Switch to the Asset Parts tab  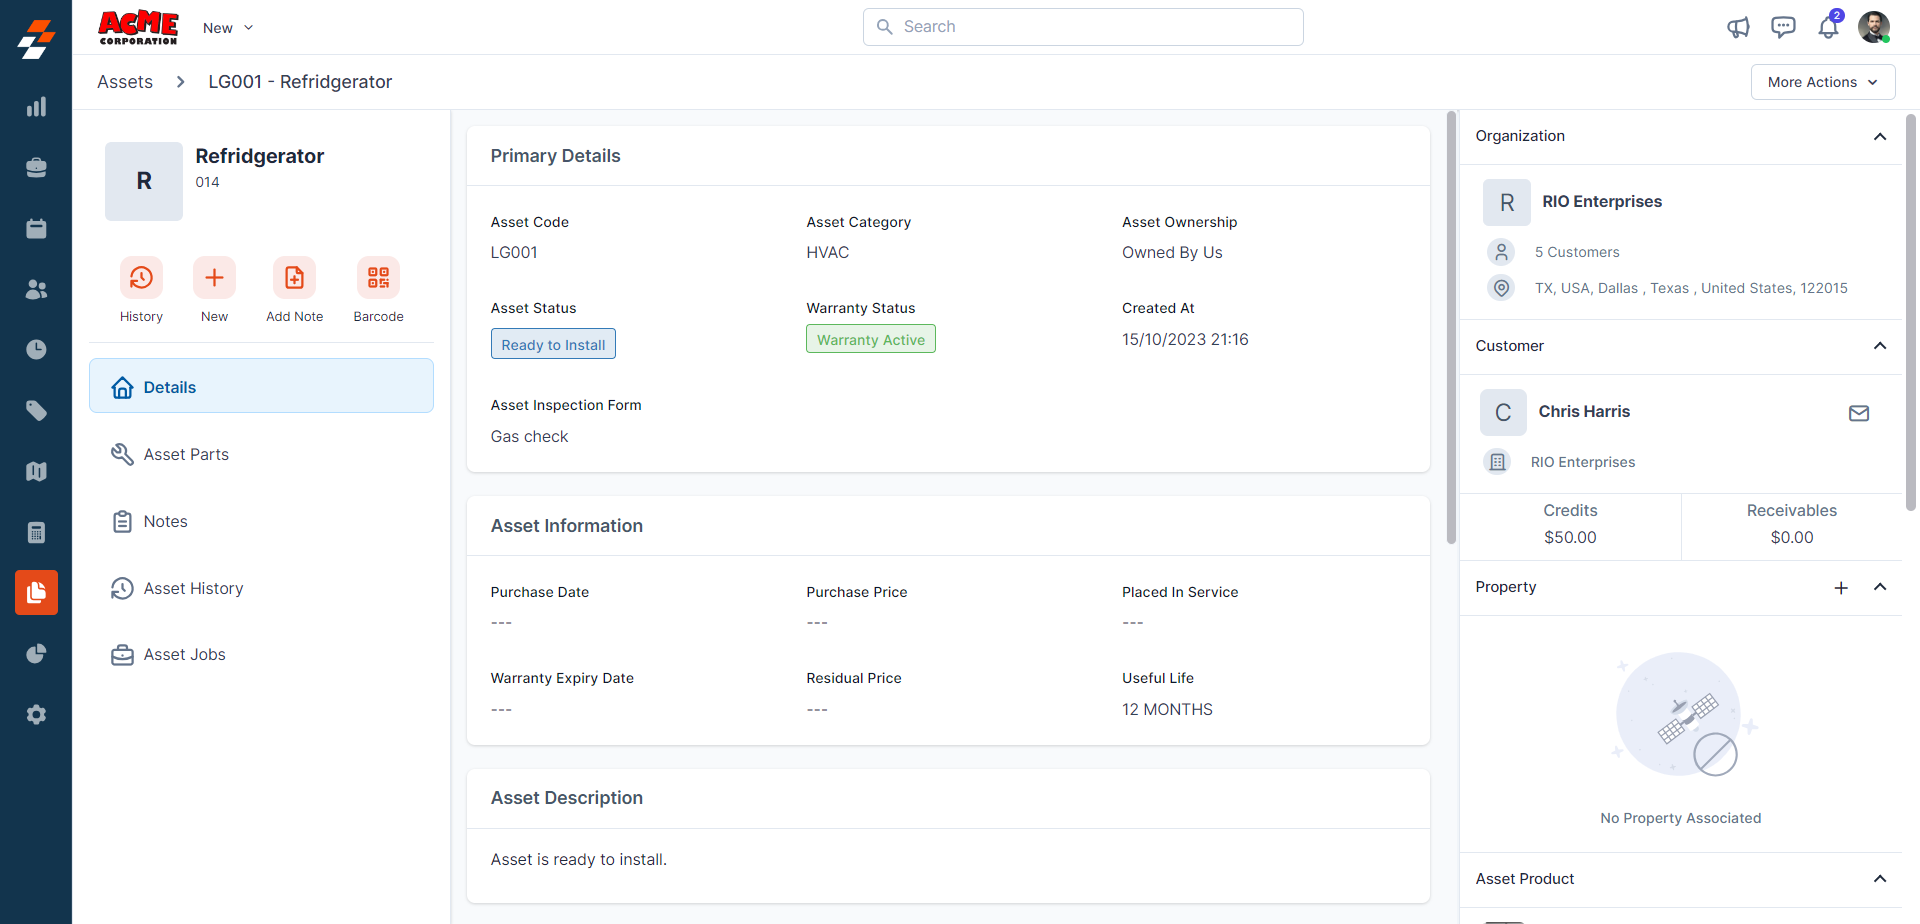click(186, 455)
